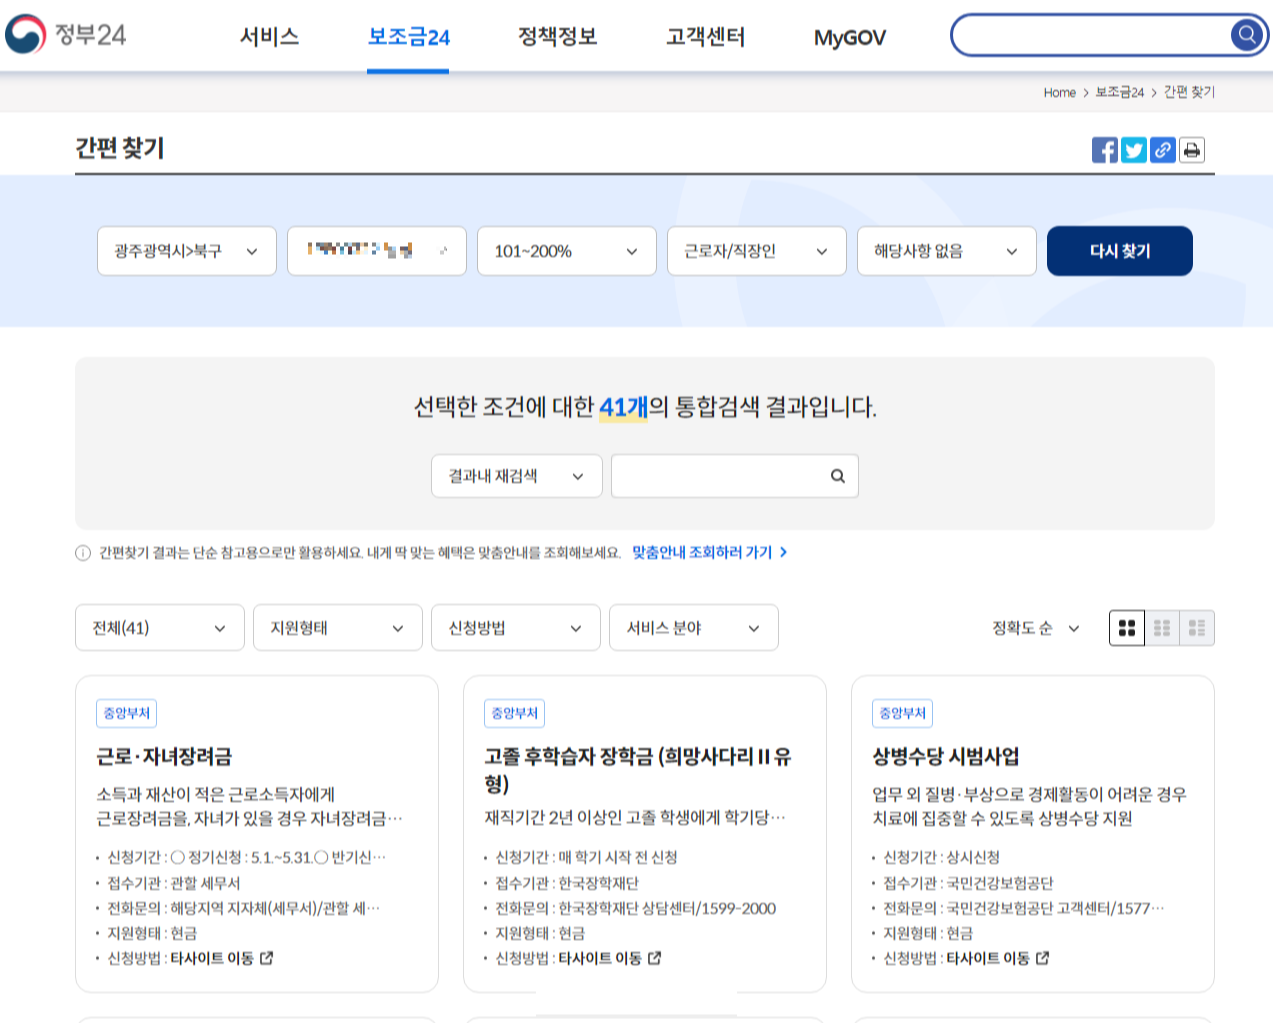Copy the page URL using link icon
The width and height of the screenshot is (1273, 1023).
click(x=1163, y=150)
